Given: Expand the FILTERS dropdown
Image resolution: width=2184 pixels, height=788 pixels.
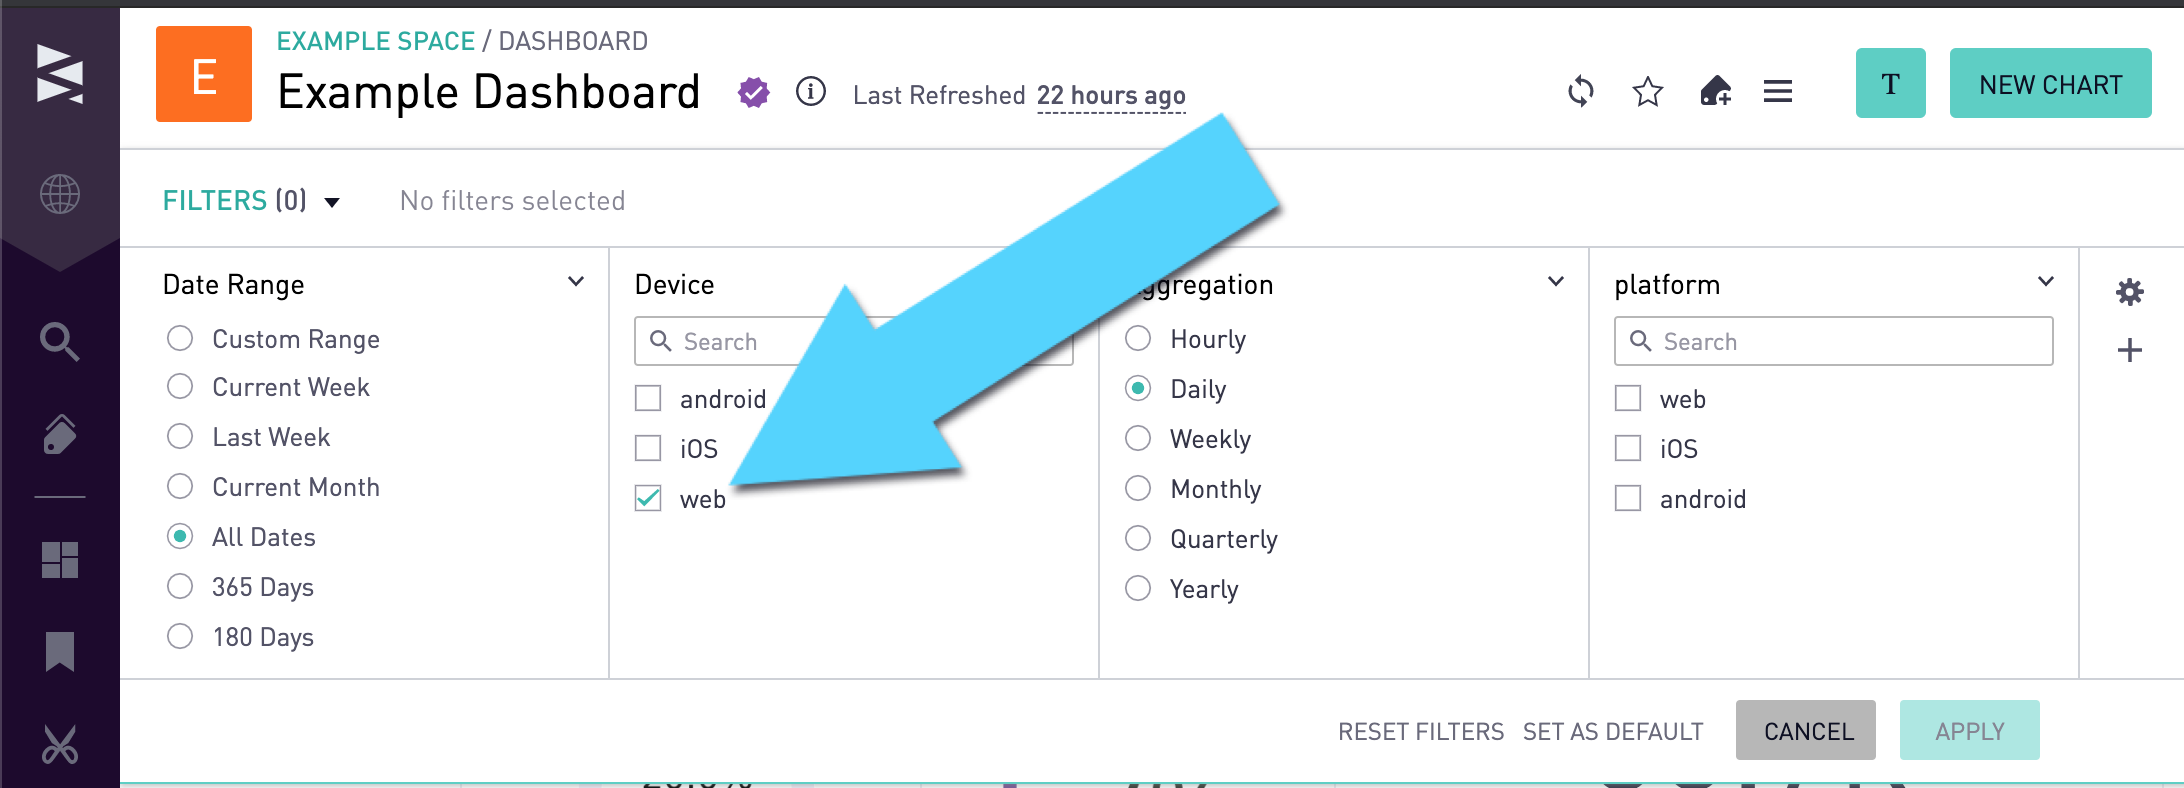Looking at the screenshot, I should pos(332,201).
